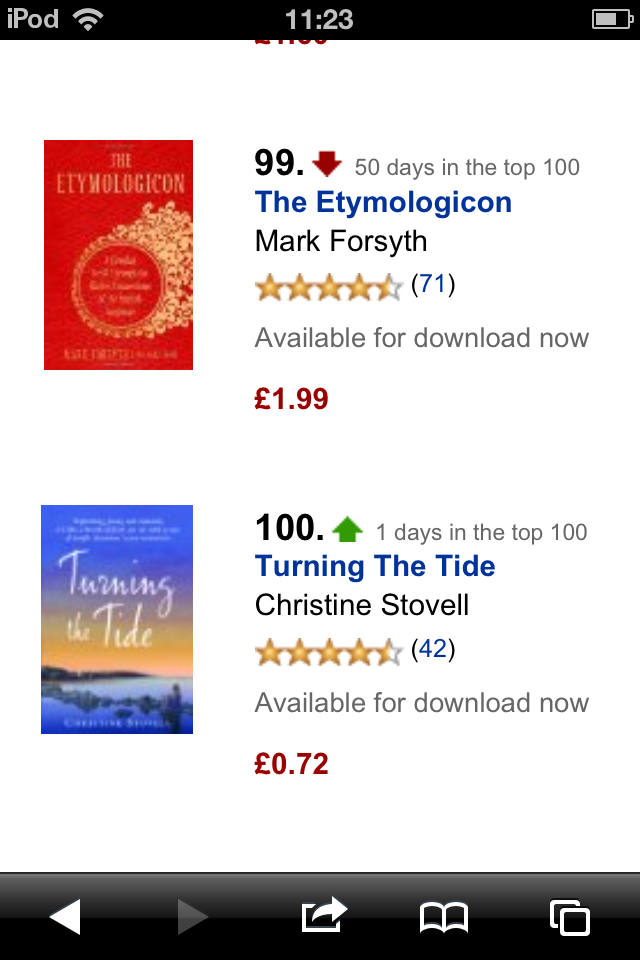This screenshot has width=640, height=960.
Task: Tap the 11:23 clock in status bar
Action: (x=319, y=19)
